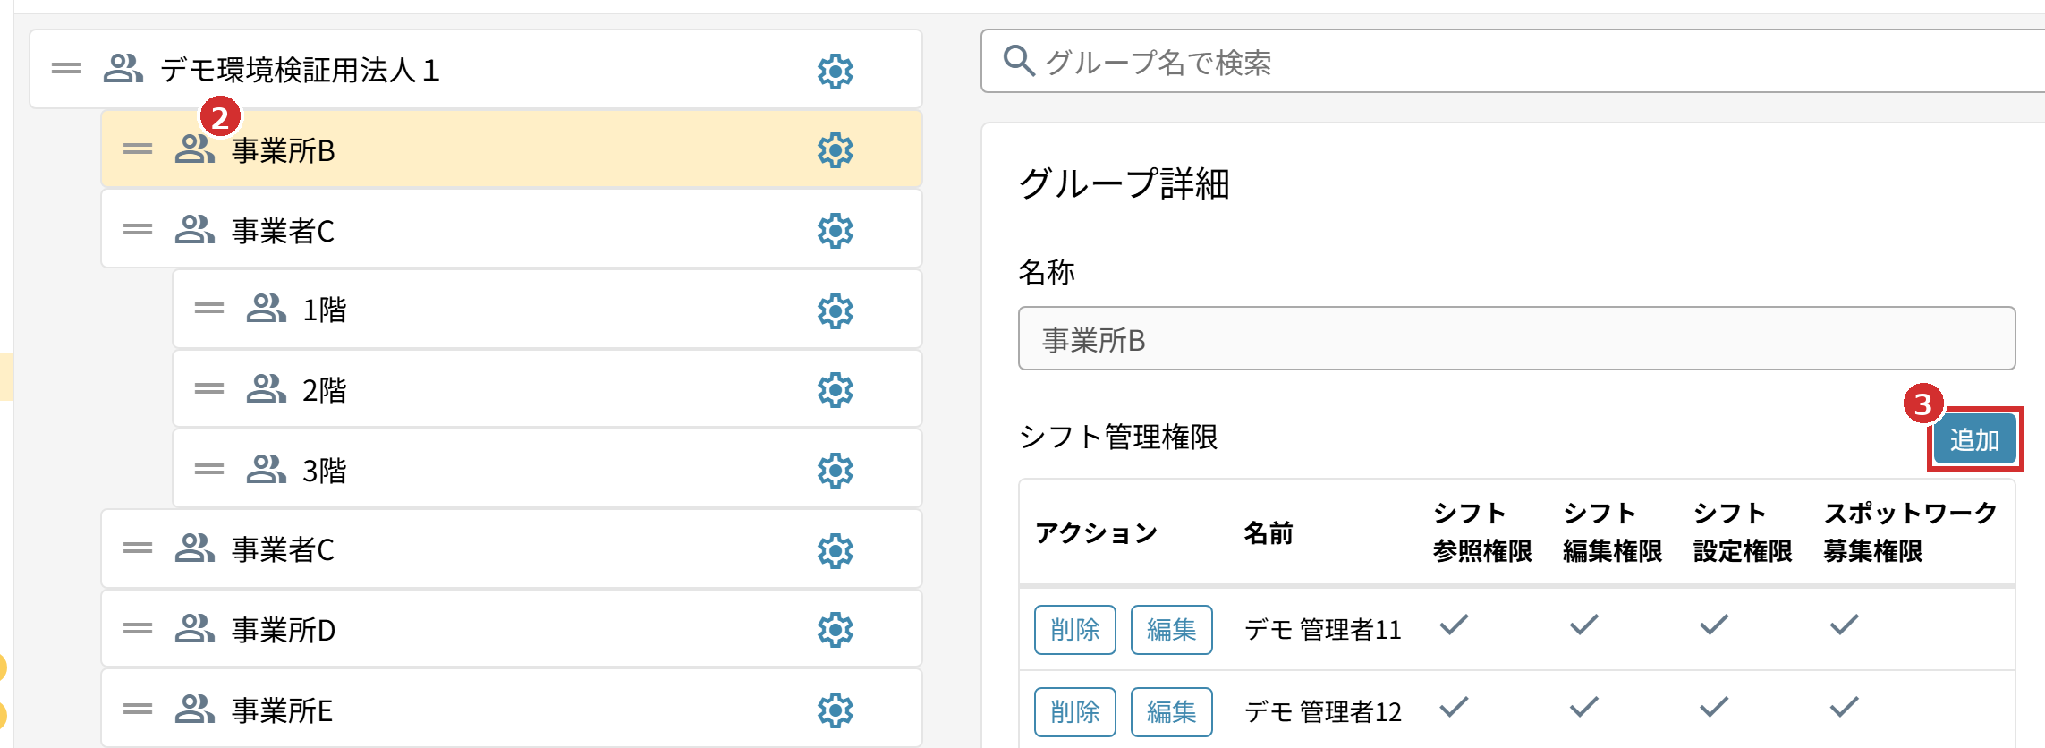Grab the drag handle of 事業所E
Viewport: 2045px width, 748px height.
(x=137, y=709)
